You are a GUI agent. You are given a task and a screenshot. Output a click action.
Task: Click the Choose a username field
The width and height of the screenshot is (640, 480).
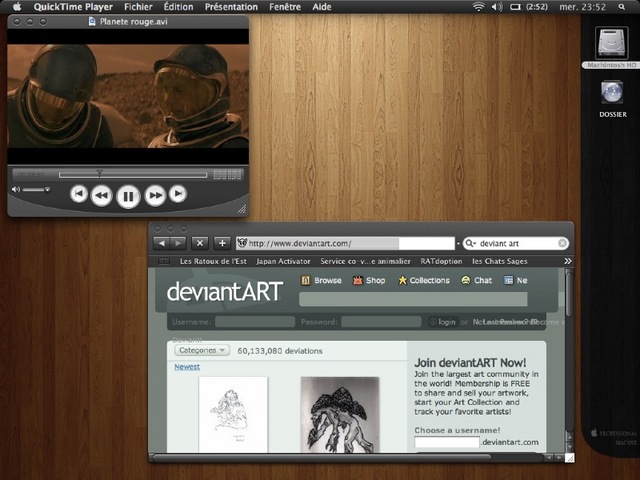(x=447, y=442)
